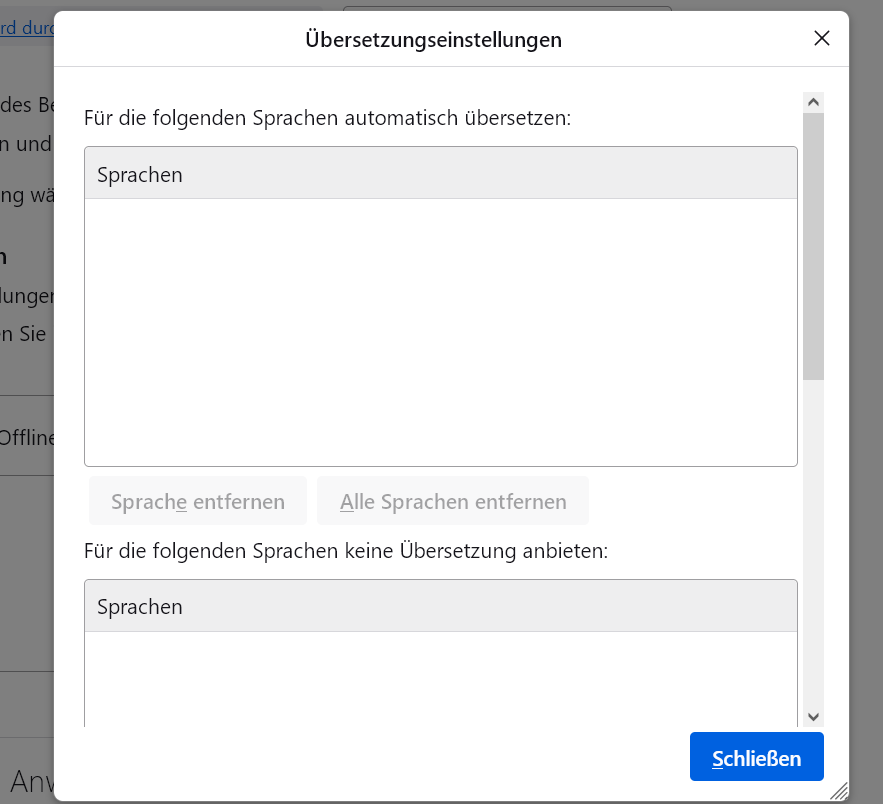This screenshot has width=883, height=804.
Task: Click the resize grip in the dialog corner
Action: click(x=838, y=790)
